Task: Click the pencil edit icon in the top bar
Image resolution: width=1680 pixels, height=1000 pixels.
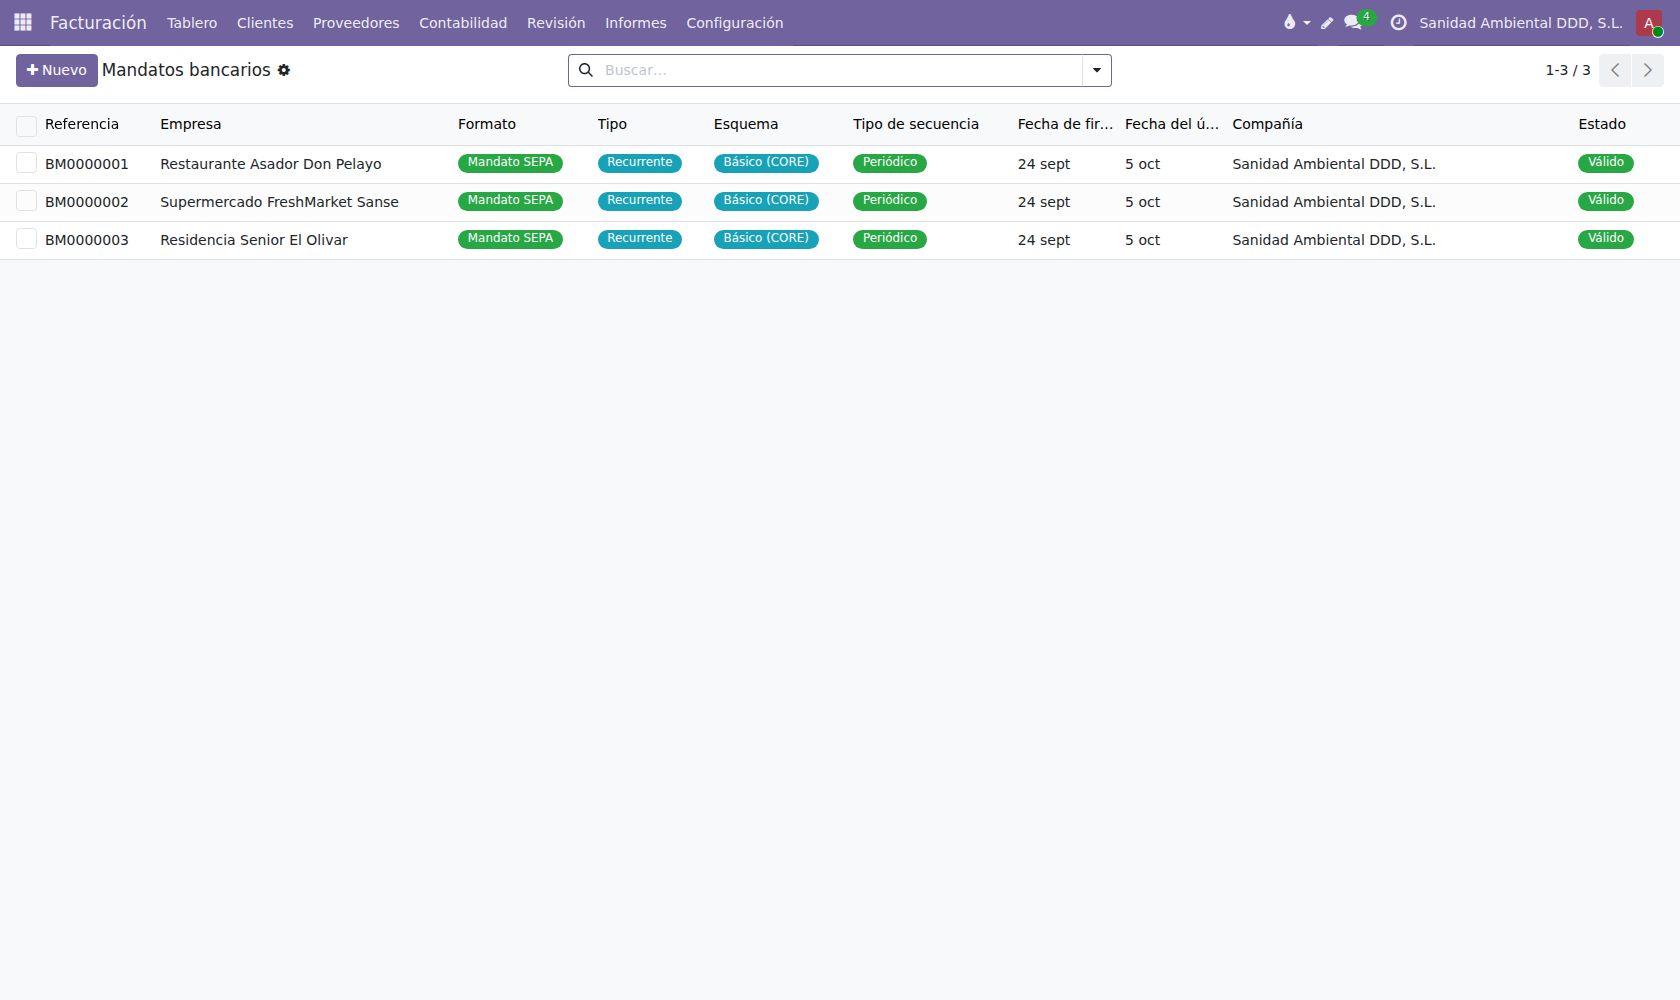Action: pos(1327,22)
